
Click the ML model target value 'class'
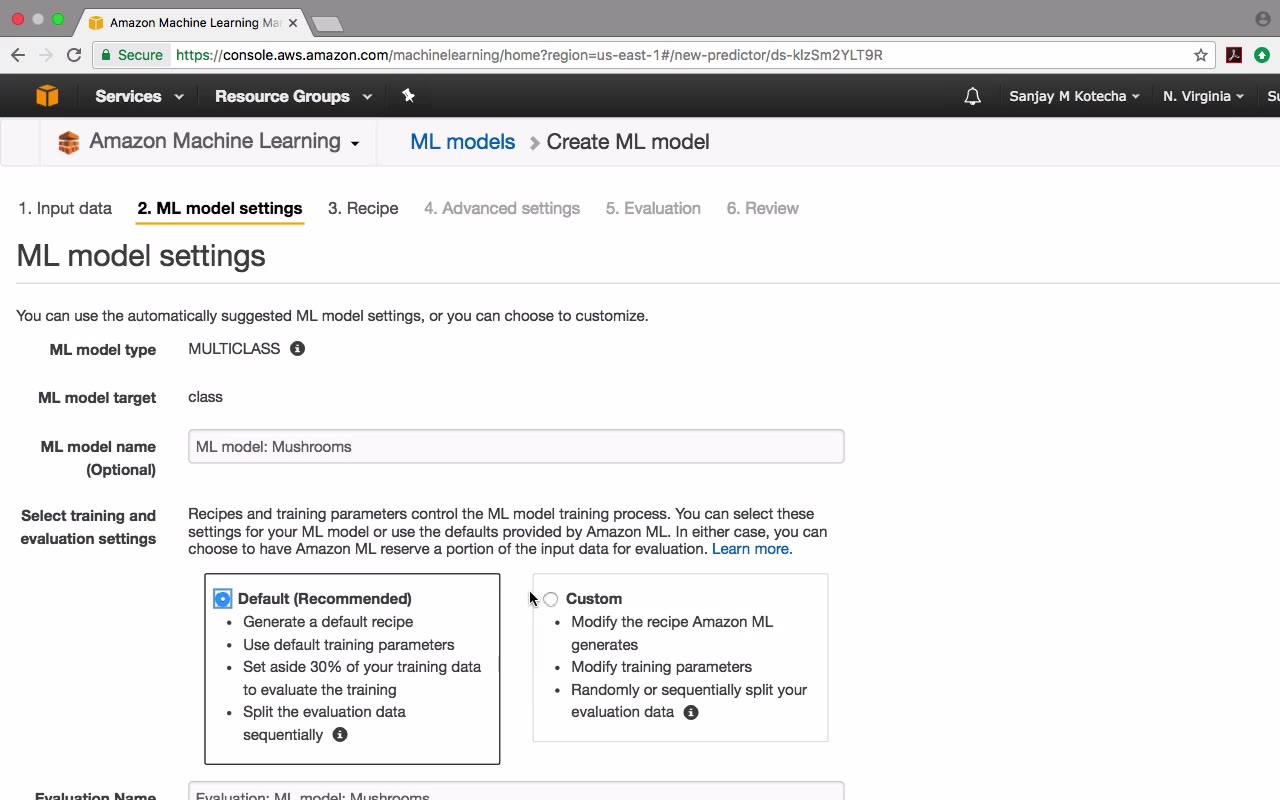pyautogui.click(x=205, y=397)
